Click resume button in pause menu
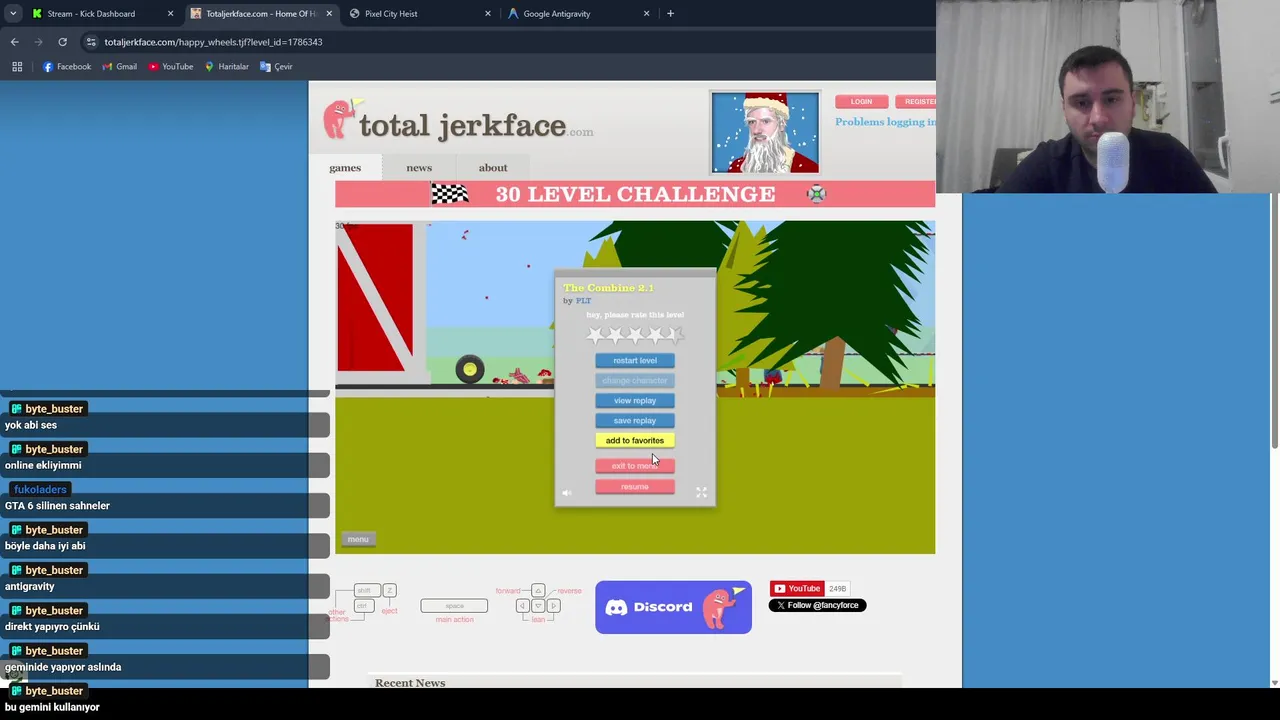1280x720 pixels. point(635,487)
